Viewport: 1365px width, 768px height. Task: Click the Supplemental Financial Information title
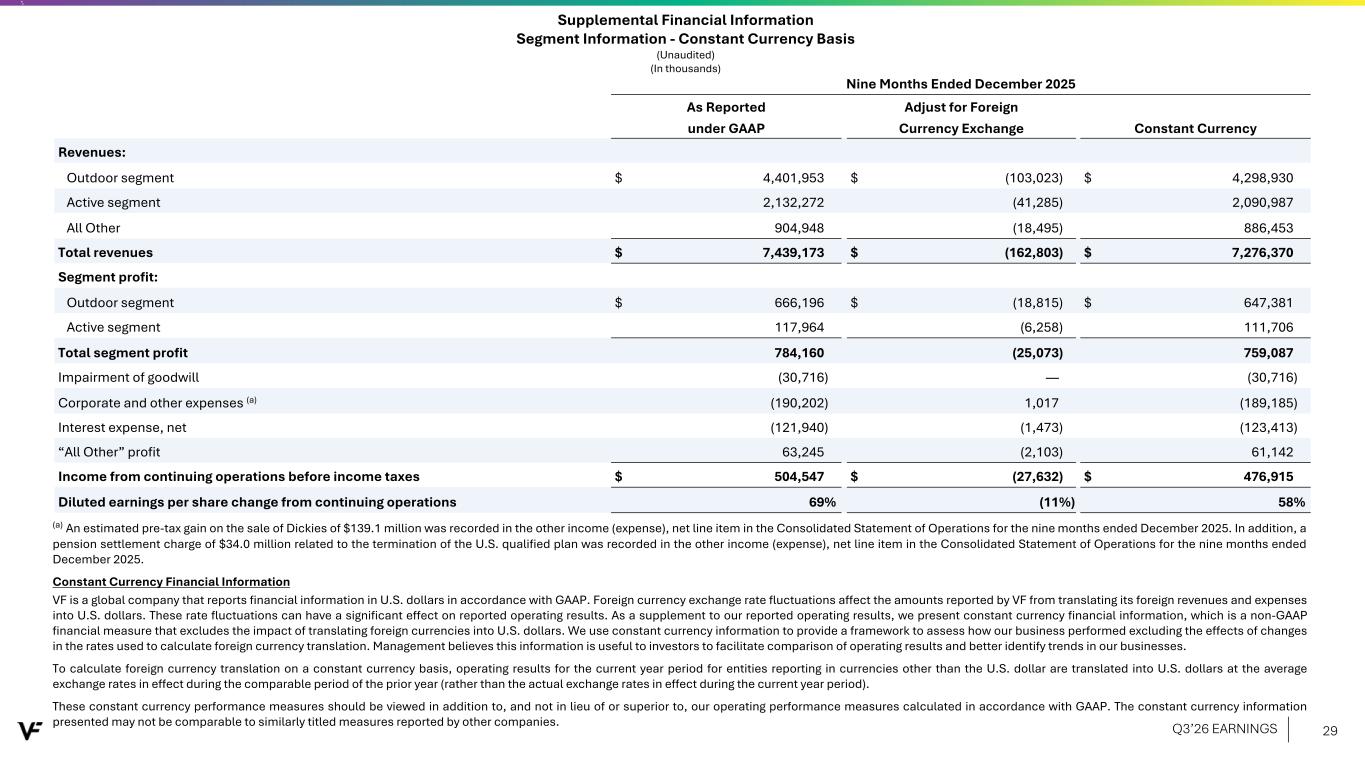(x=685, y=20)
